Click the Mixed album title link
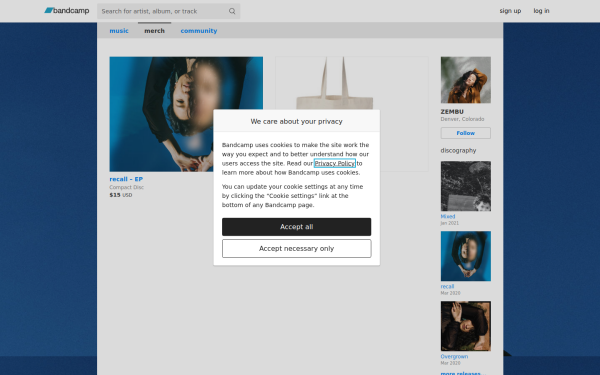Image resolution: width=600 pixels, height=375 pixels. pyautogui.click(x=448, y=217)
